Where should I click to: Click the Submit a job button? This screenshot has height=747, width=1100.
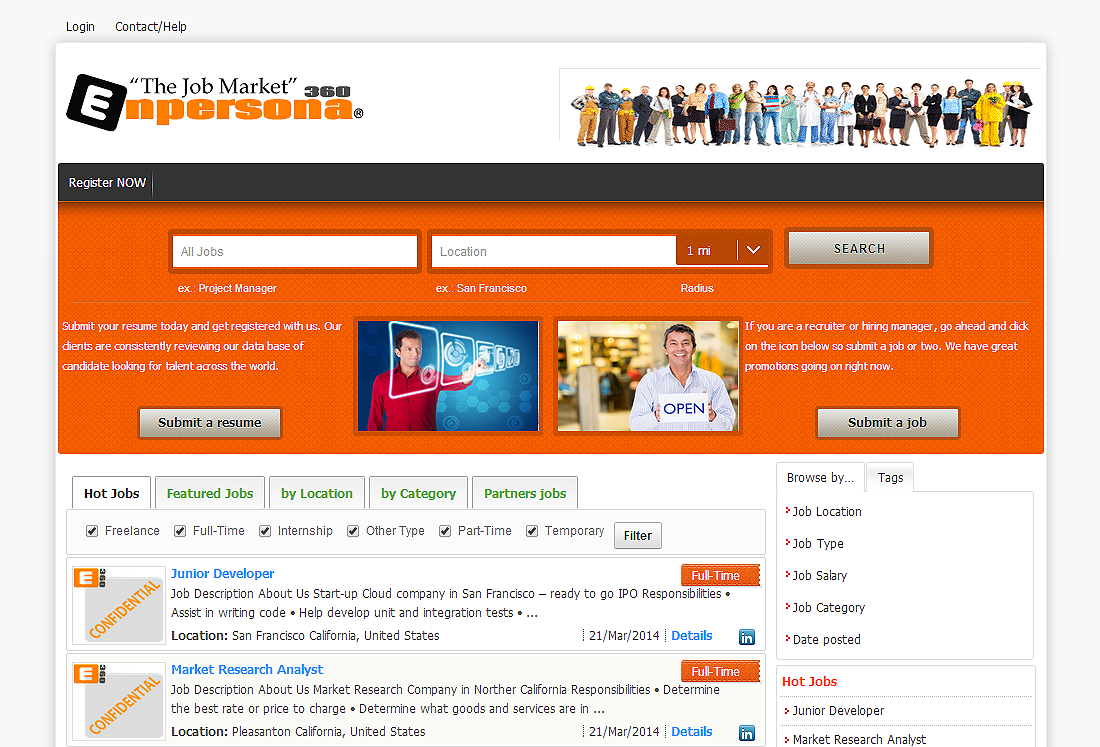(x=887, y=423)
